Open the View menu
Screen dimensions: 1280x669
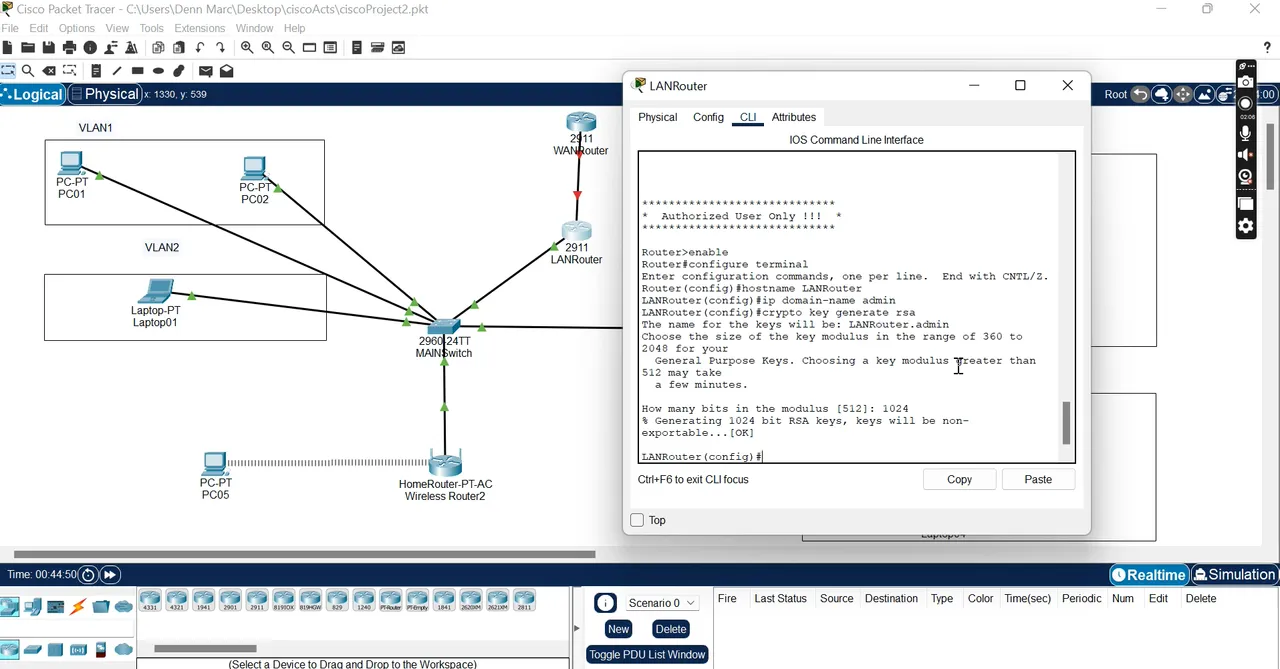[x=117, y=28]
